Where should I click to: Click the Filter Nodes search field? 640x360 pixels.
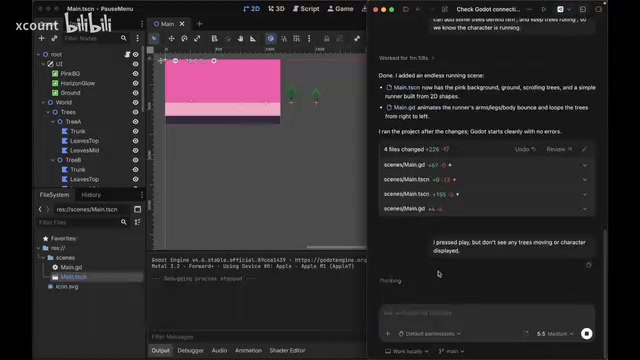coord(96,38)
